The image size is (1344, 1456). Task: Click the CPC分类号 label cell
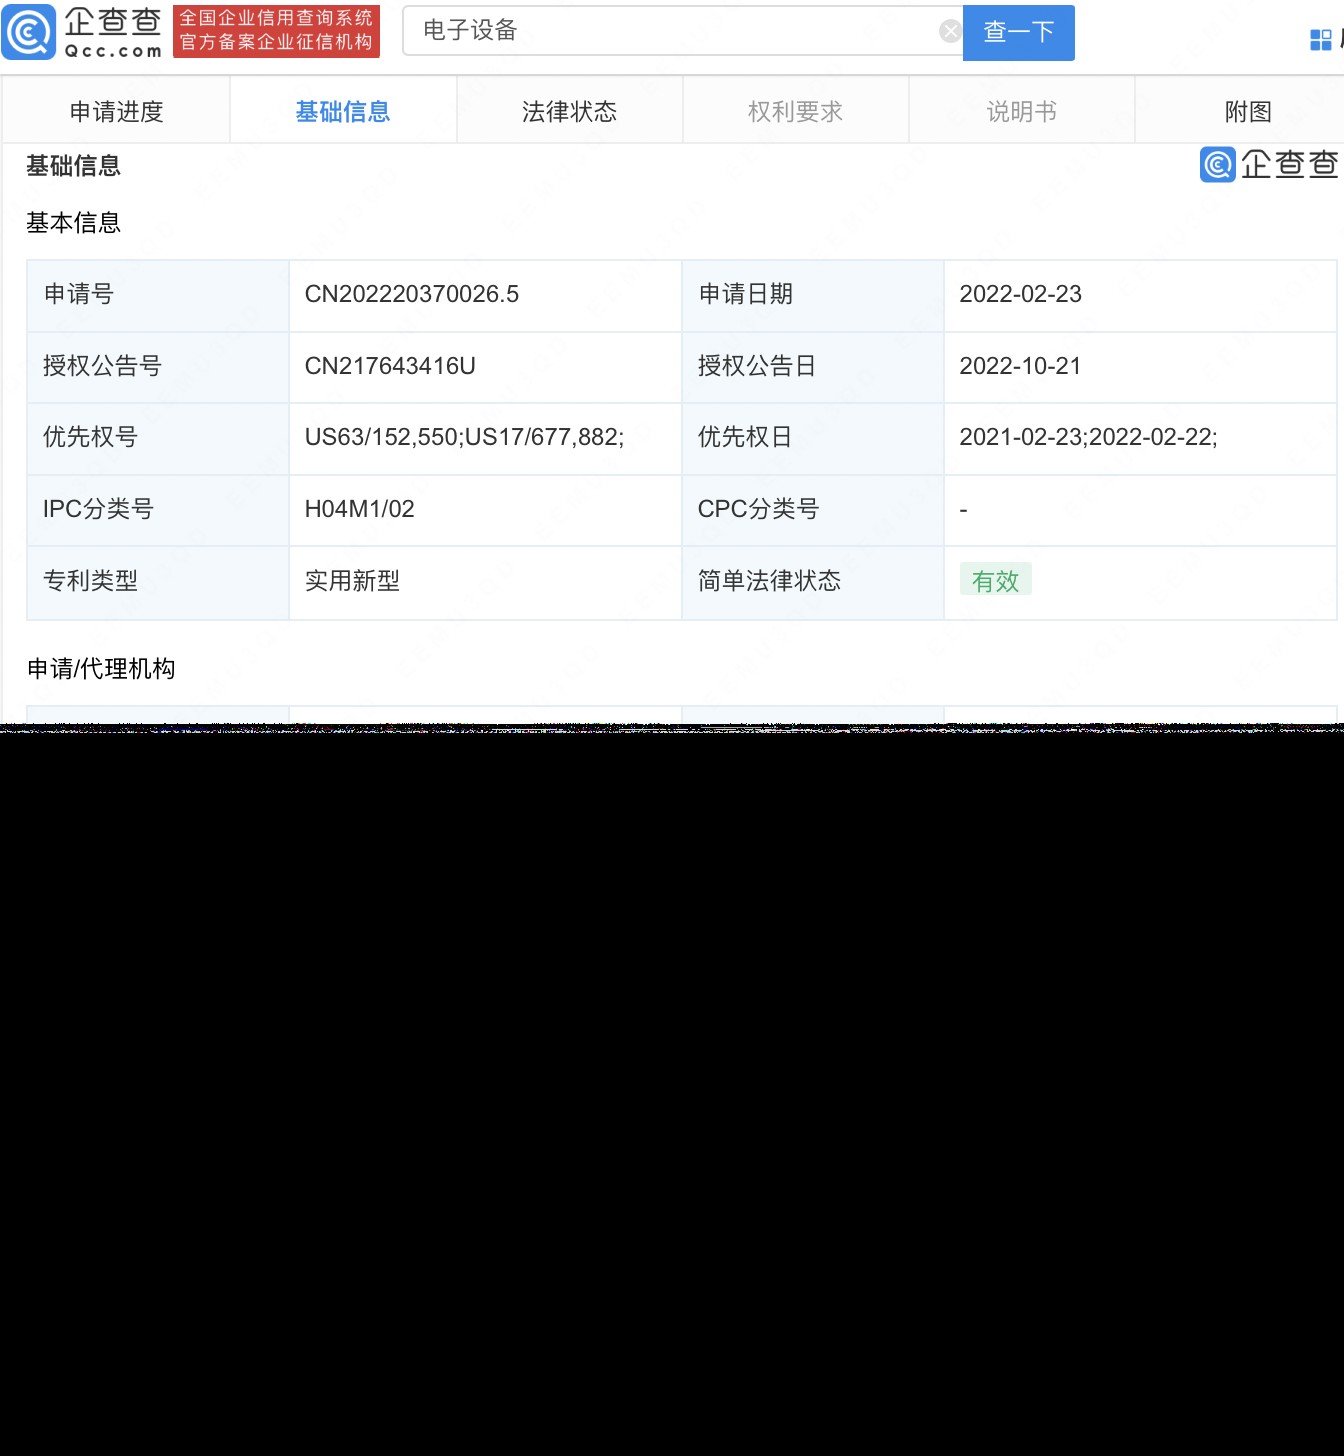point(812,510)
